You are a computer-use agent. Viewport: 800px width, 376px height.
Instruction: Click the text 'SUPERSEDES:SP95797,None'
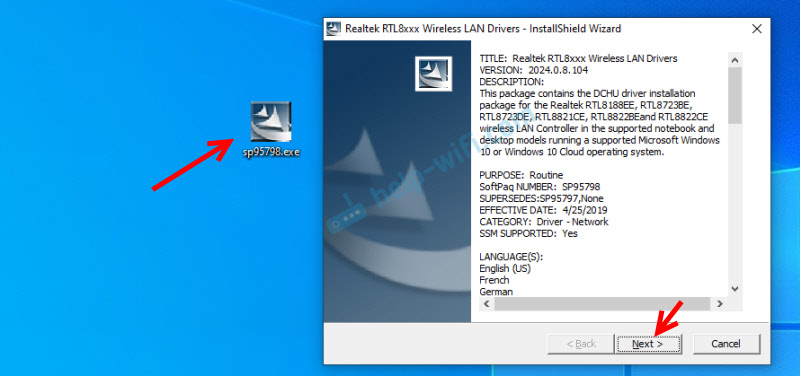coord(542,198)
